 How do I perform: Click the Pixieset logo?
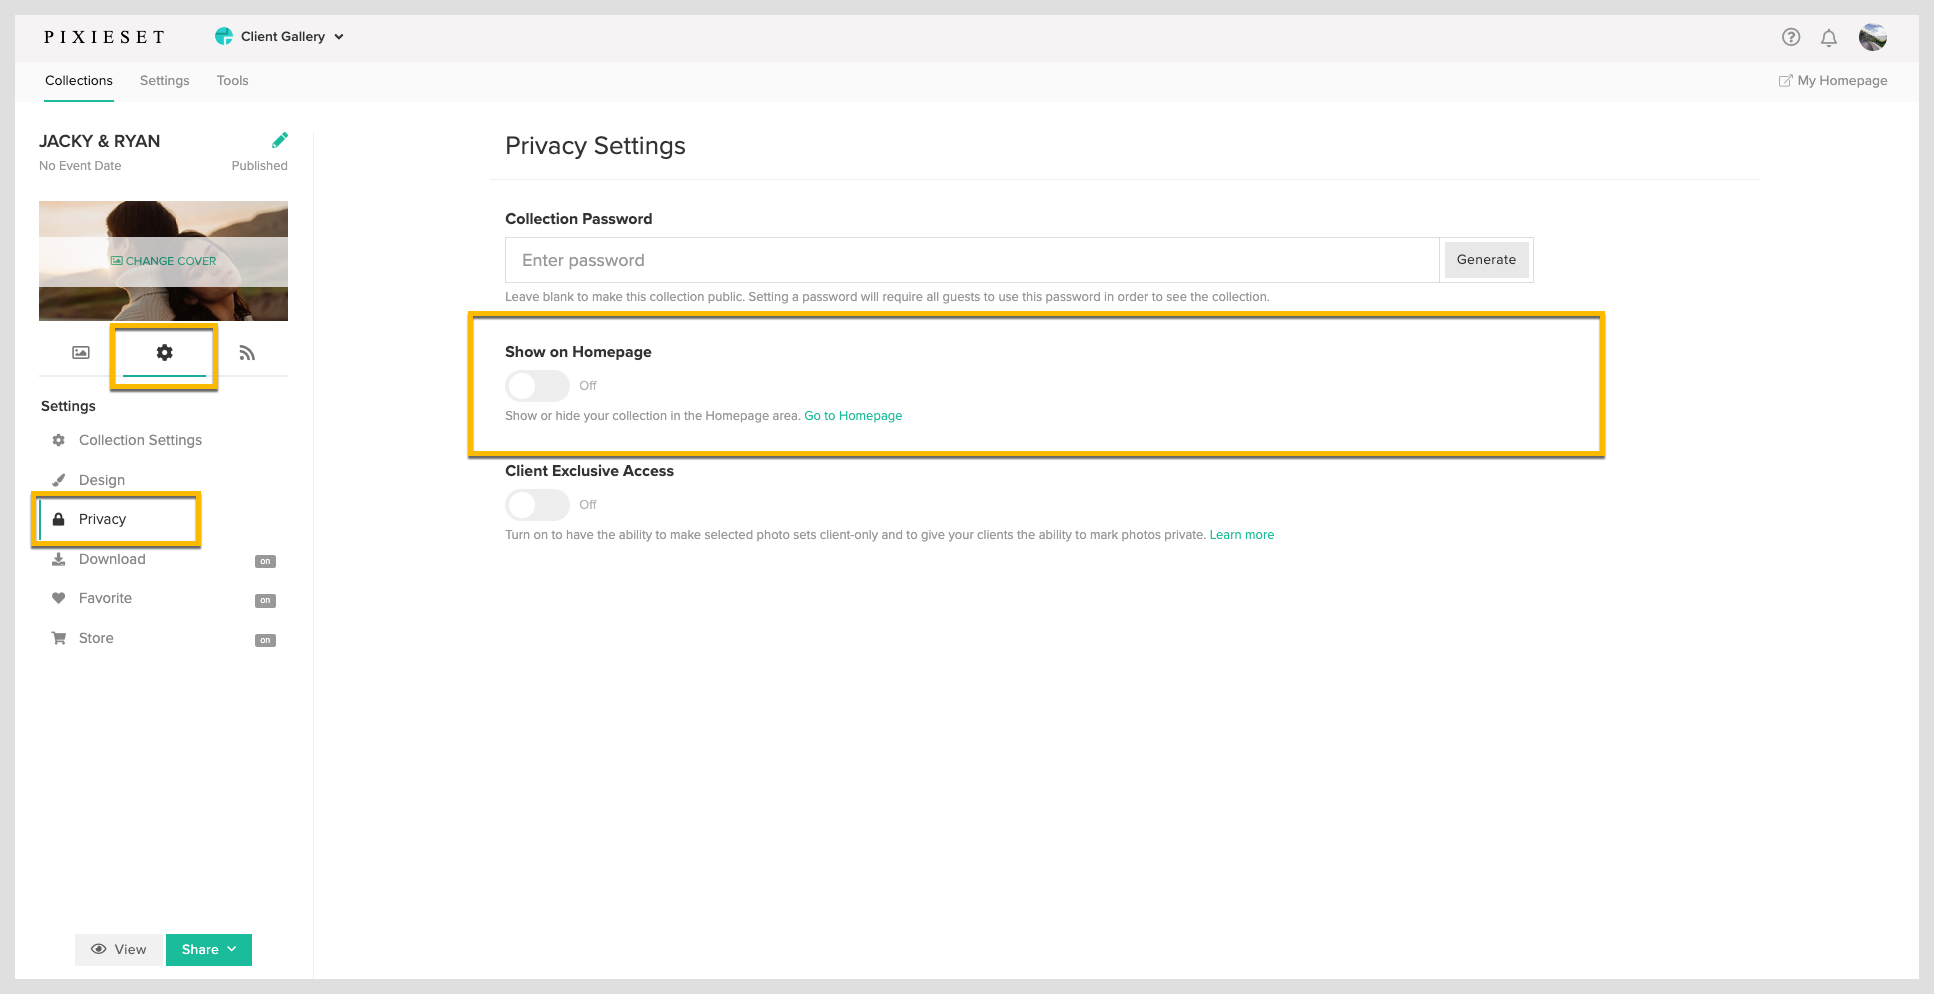(105, 37)
